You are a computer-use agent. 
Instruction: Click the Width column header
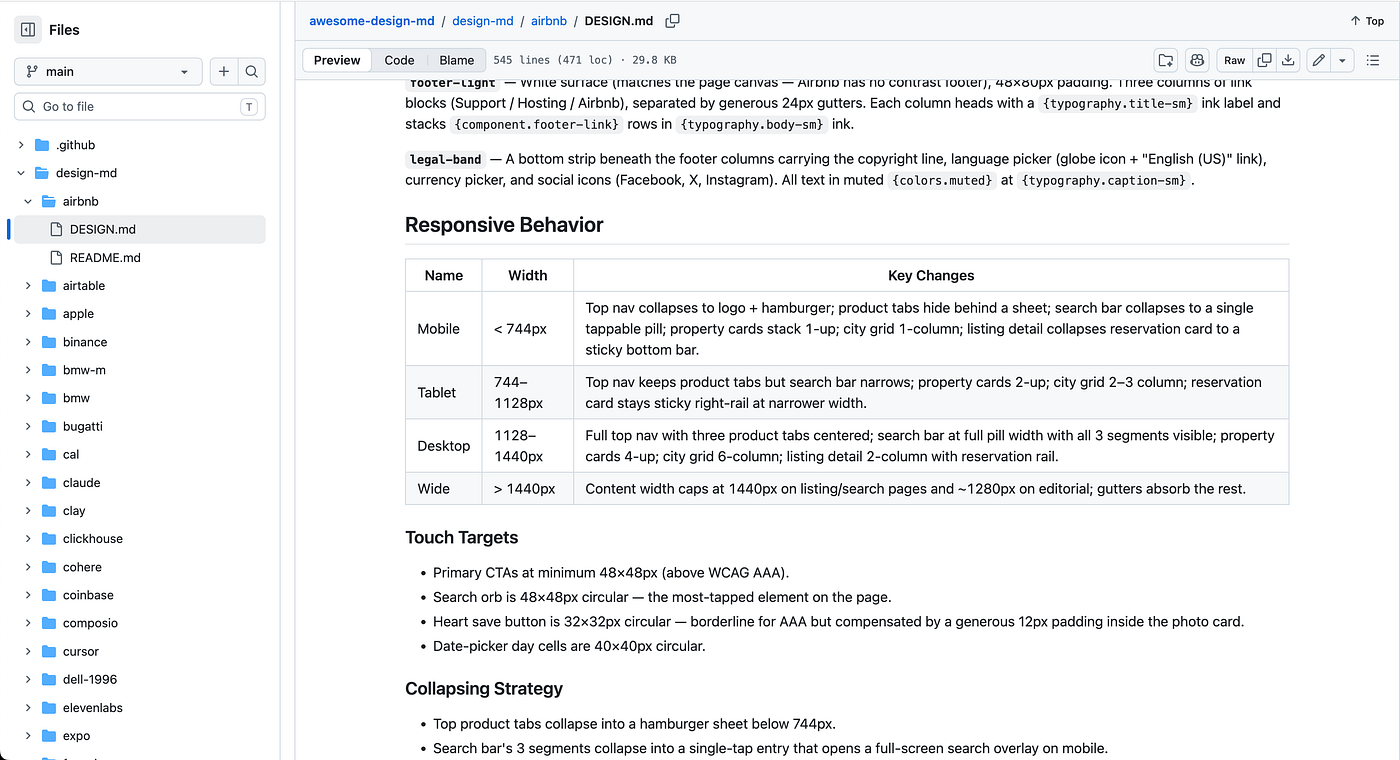(x=528, y=276)
